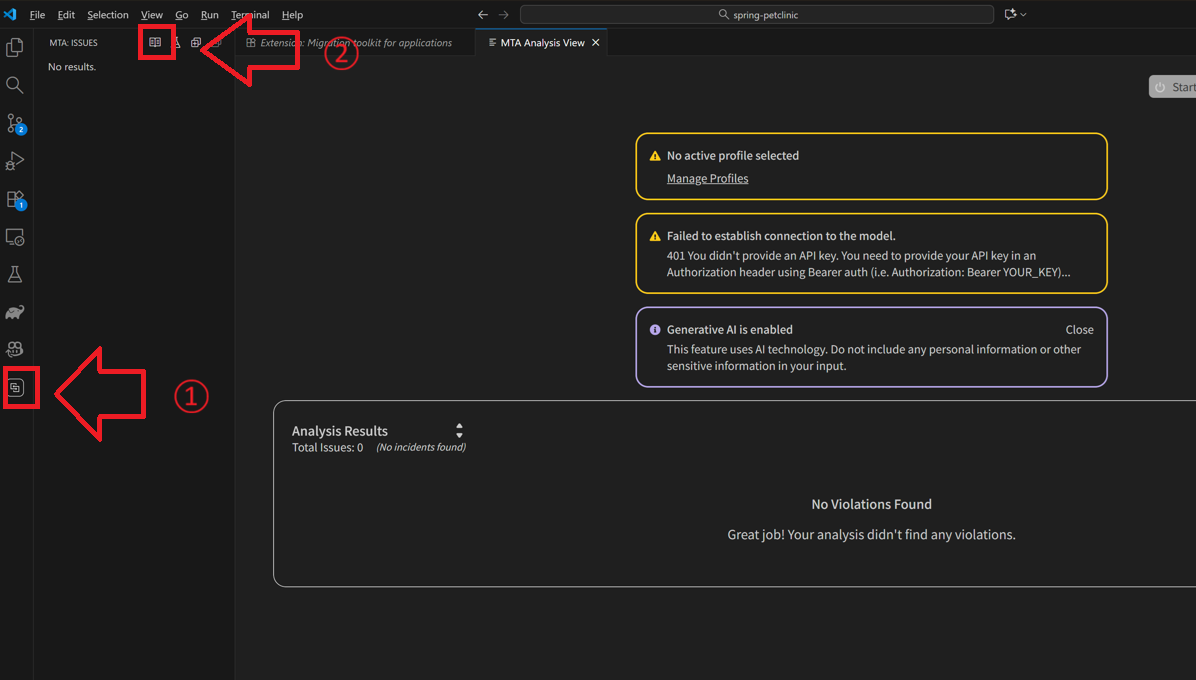The height and width of the screenshot is (680, 1196).
Task: Open the Extensions view with badge 1
Action: (14, 199)
